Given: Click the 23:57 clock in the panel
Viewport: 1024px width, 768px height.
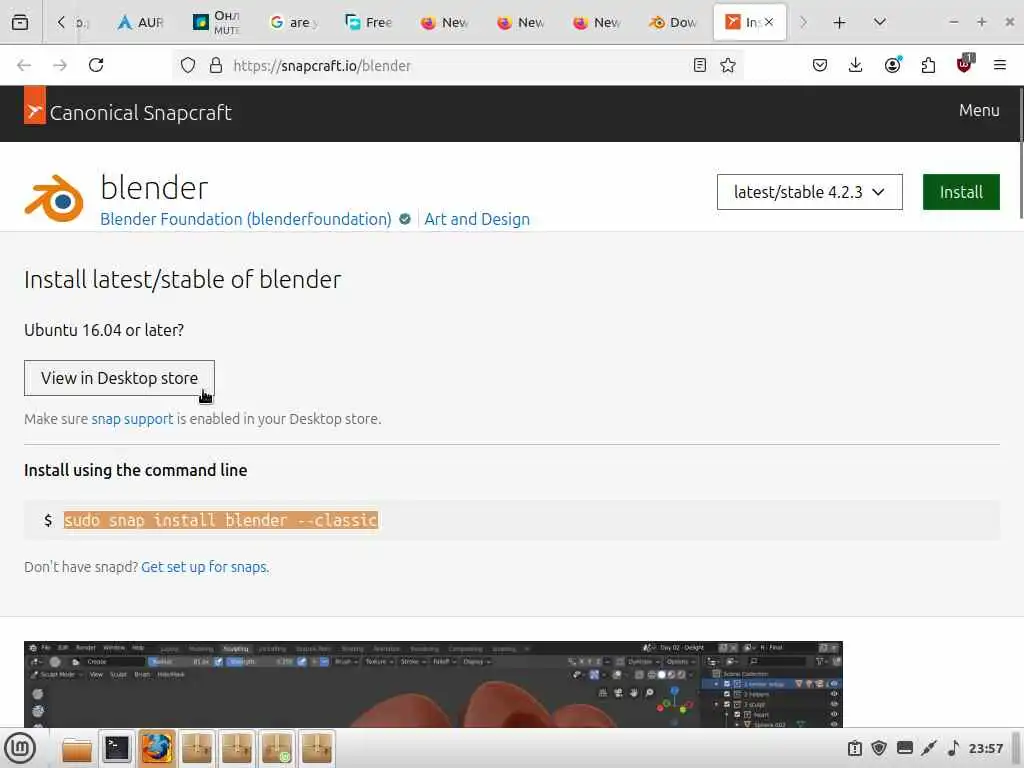Looking at the screenshot, I should click(985, 748).
